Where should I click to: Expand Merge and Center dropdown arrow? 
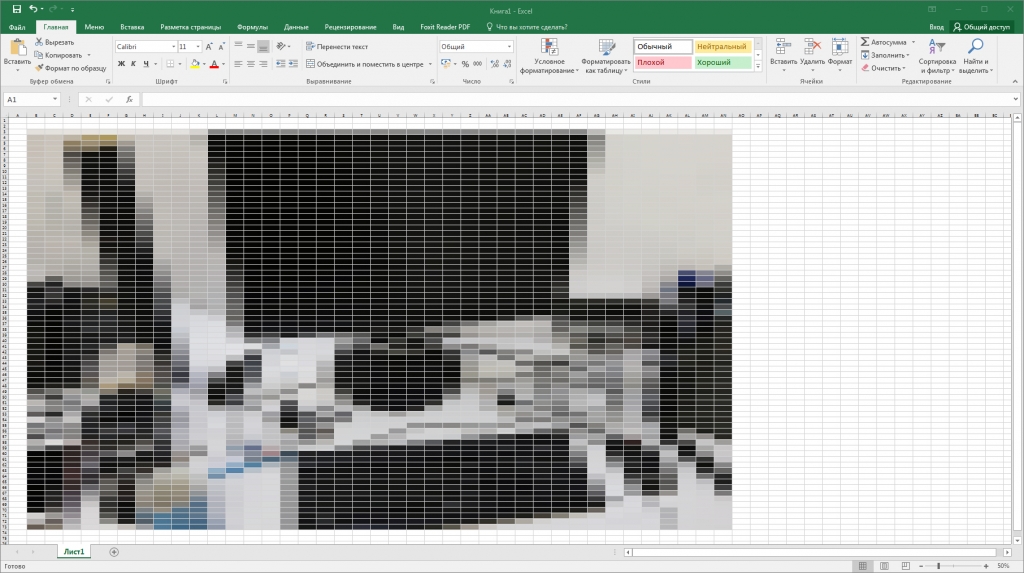pos(430,64)
